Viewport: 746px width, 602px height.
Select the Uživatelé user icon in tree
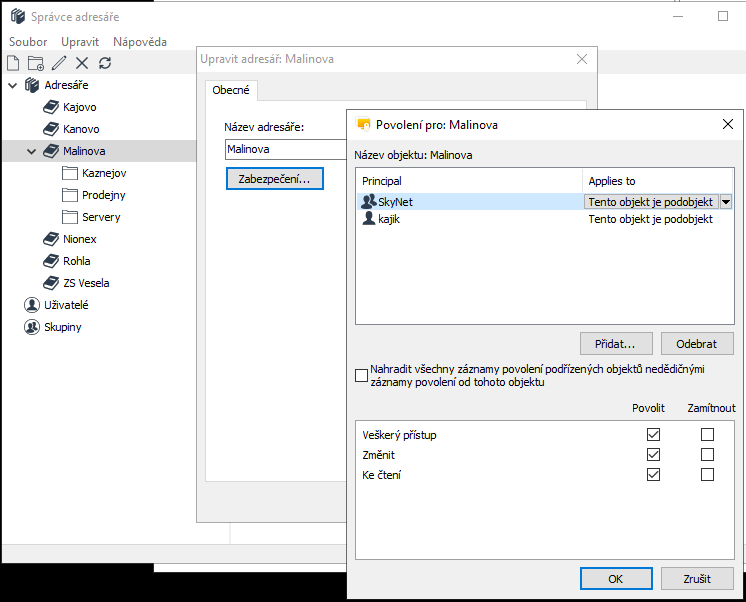click(x=31, y=305)
